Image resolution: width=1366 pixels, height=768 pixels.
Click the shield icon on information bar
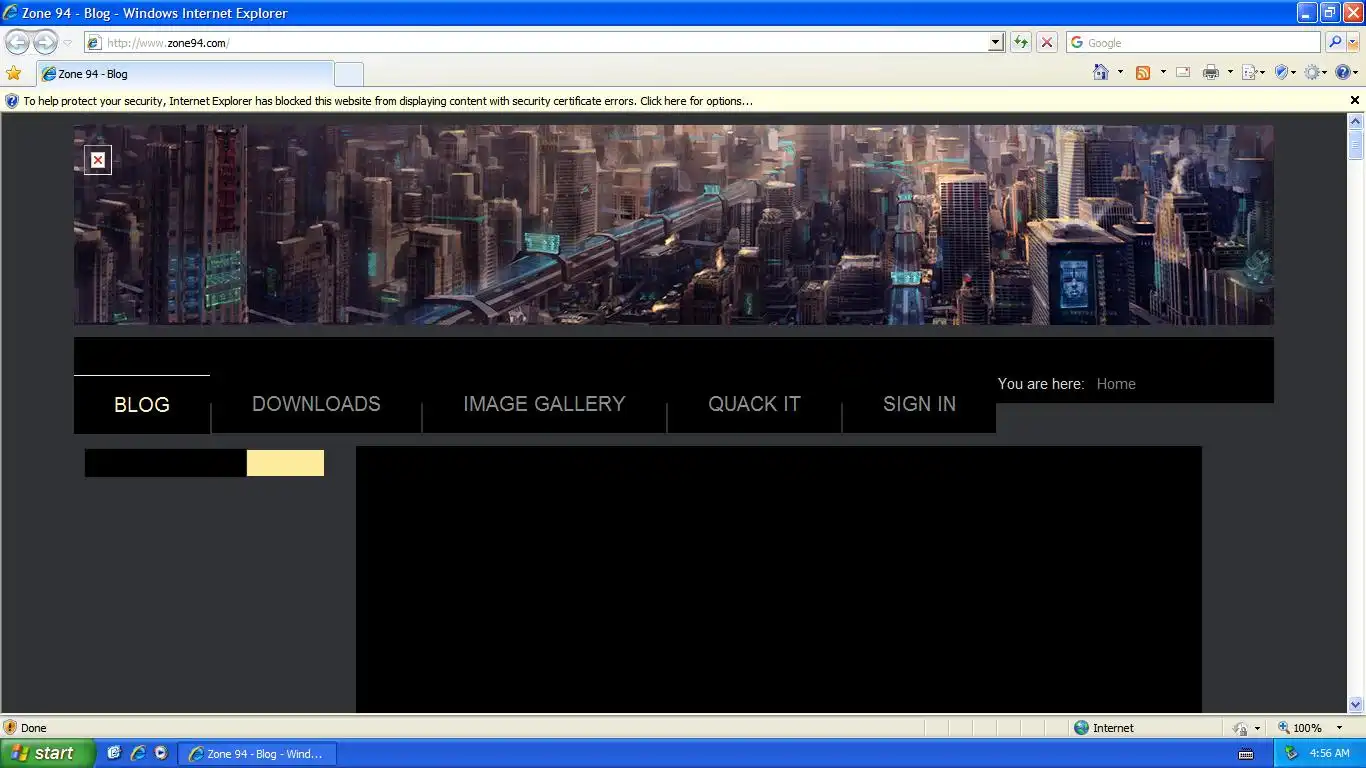point(12,101)
